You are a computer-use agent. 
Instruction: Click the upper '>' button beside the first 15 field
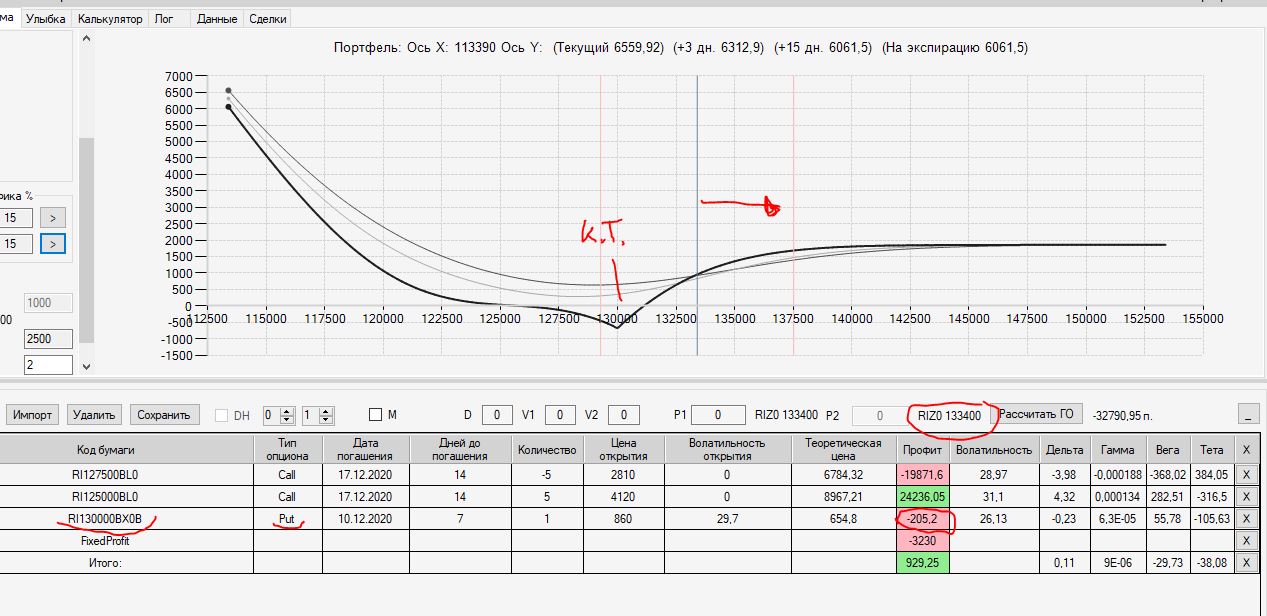coord(53,217)
